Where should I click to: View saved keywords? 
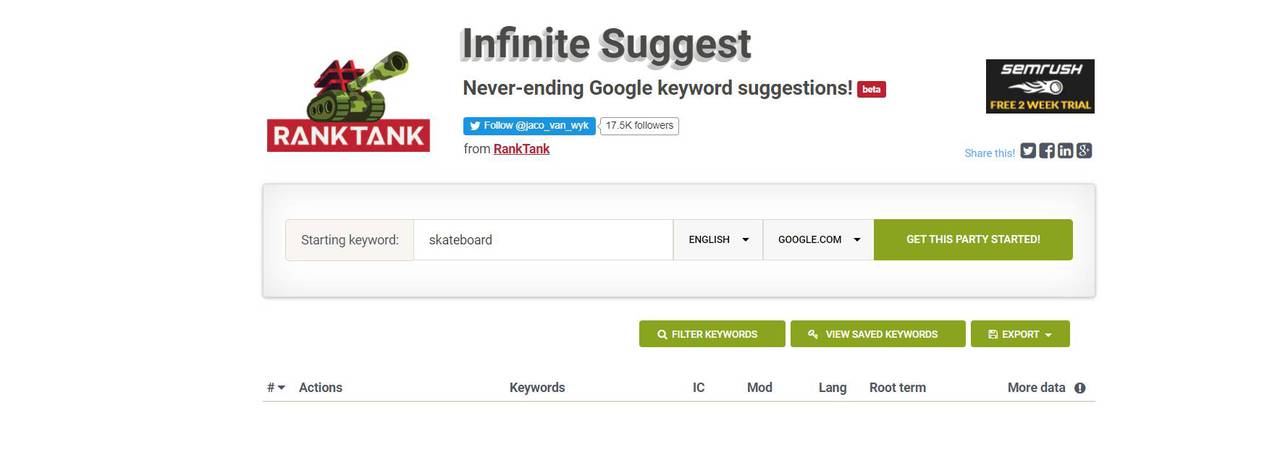pyautogui.click(x=878, y=334)
